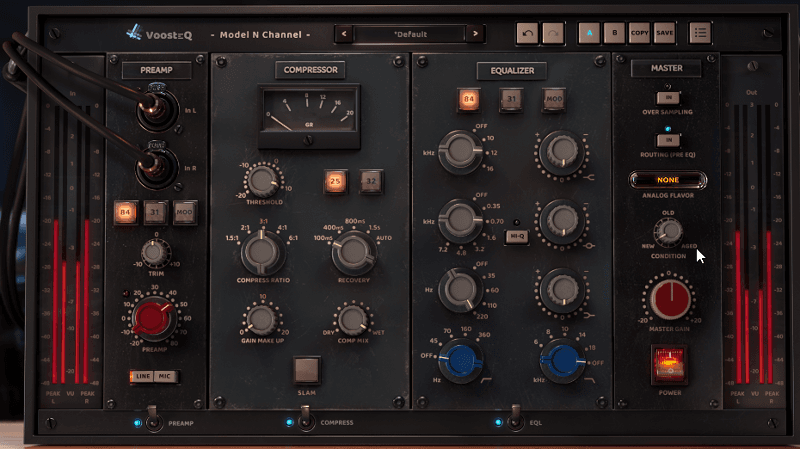
Task: Click the input level meter
Action: point(71,245)
